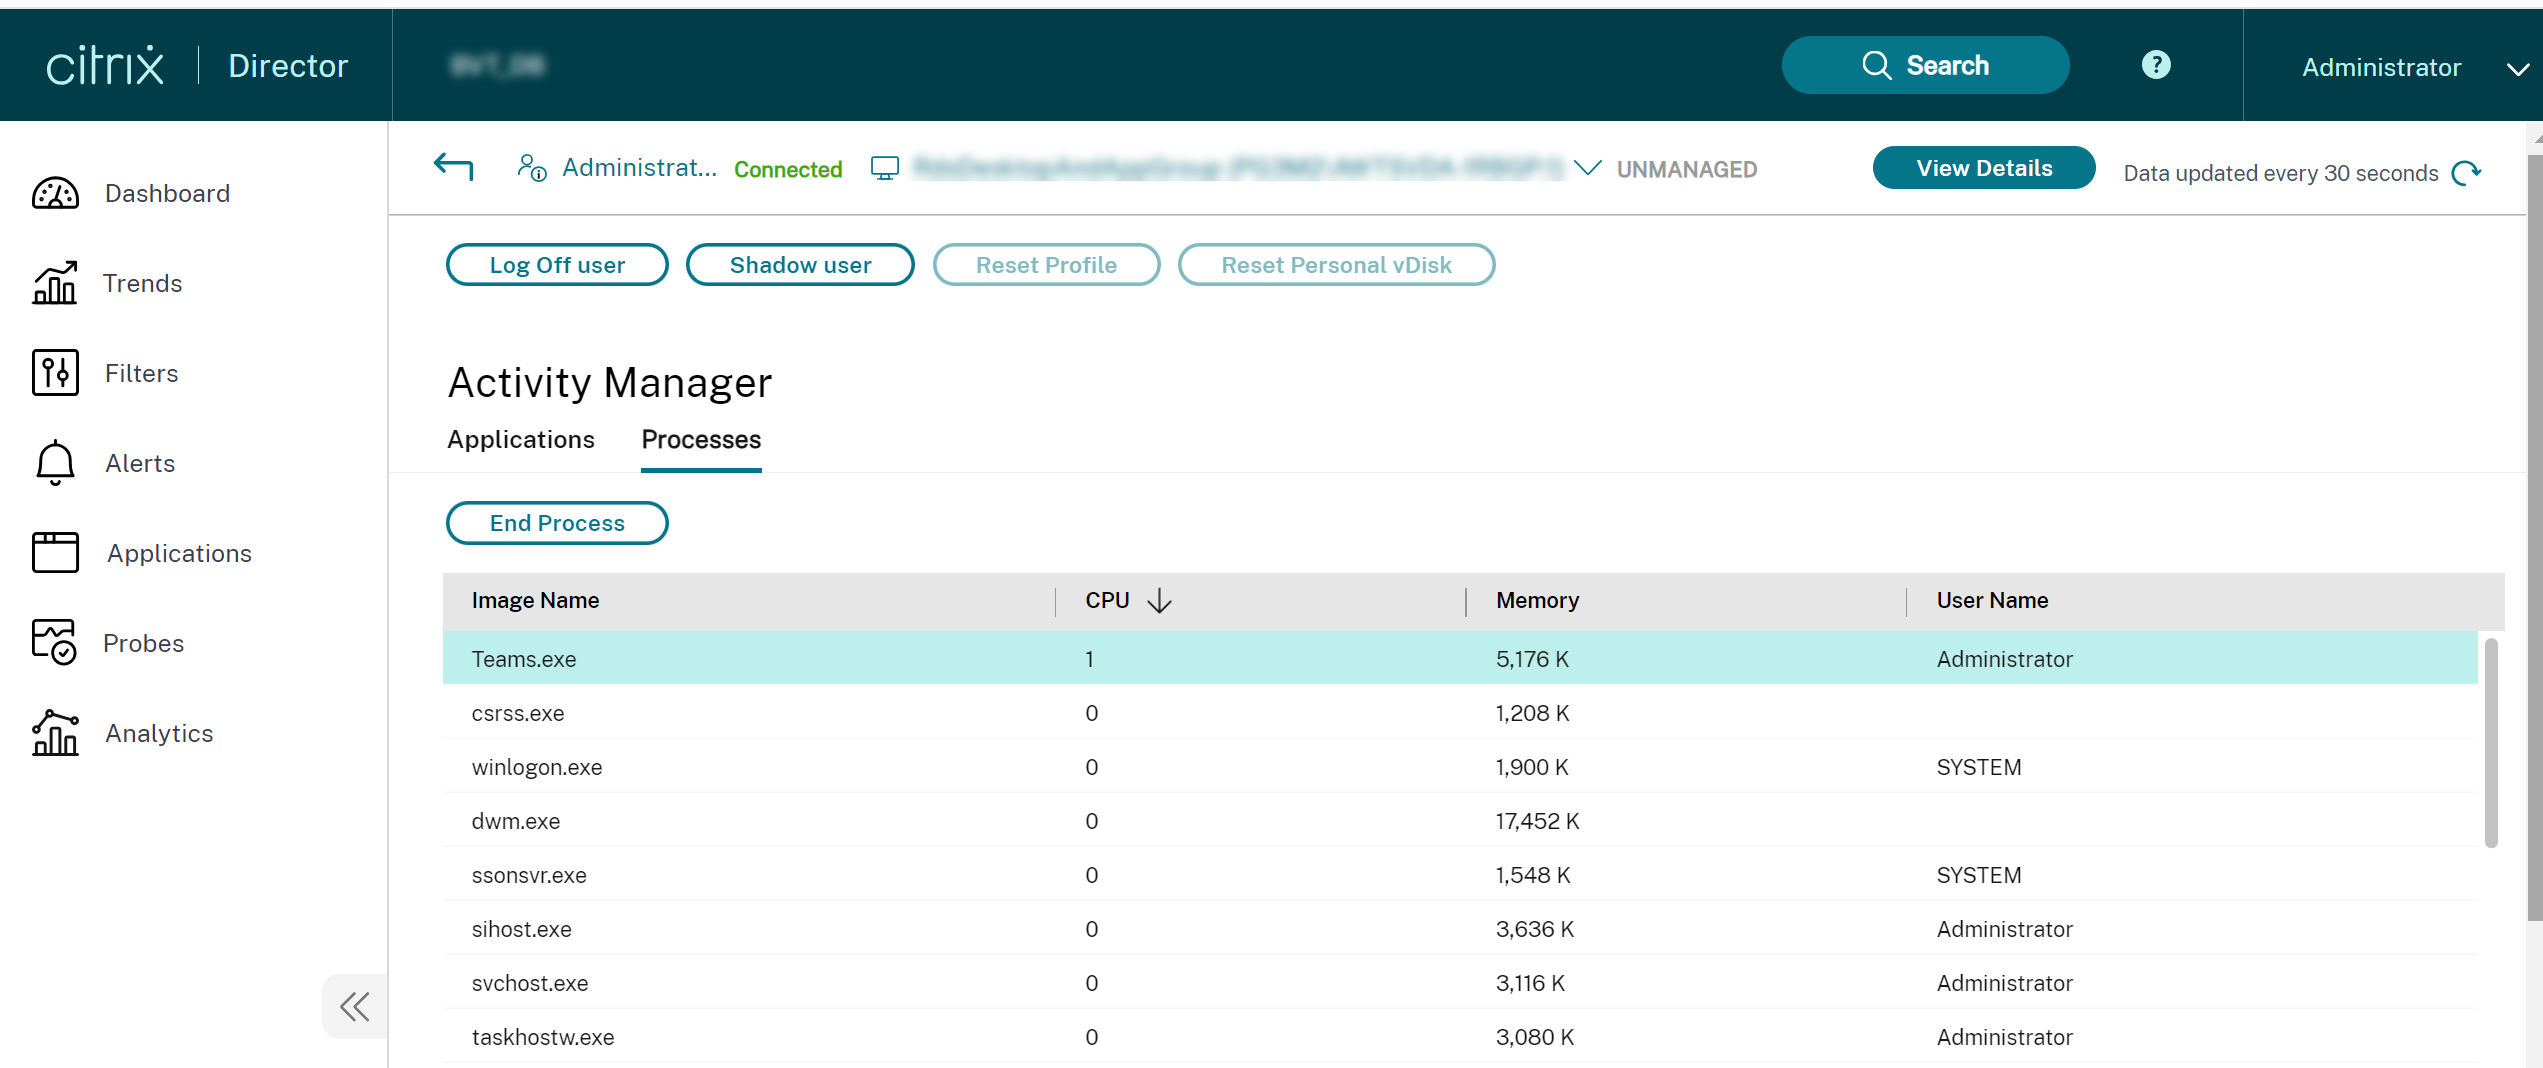Open the Dashboard from the sidebar

coord(166,192)
